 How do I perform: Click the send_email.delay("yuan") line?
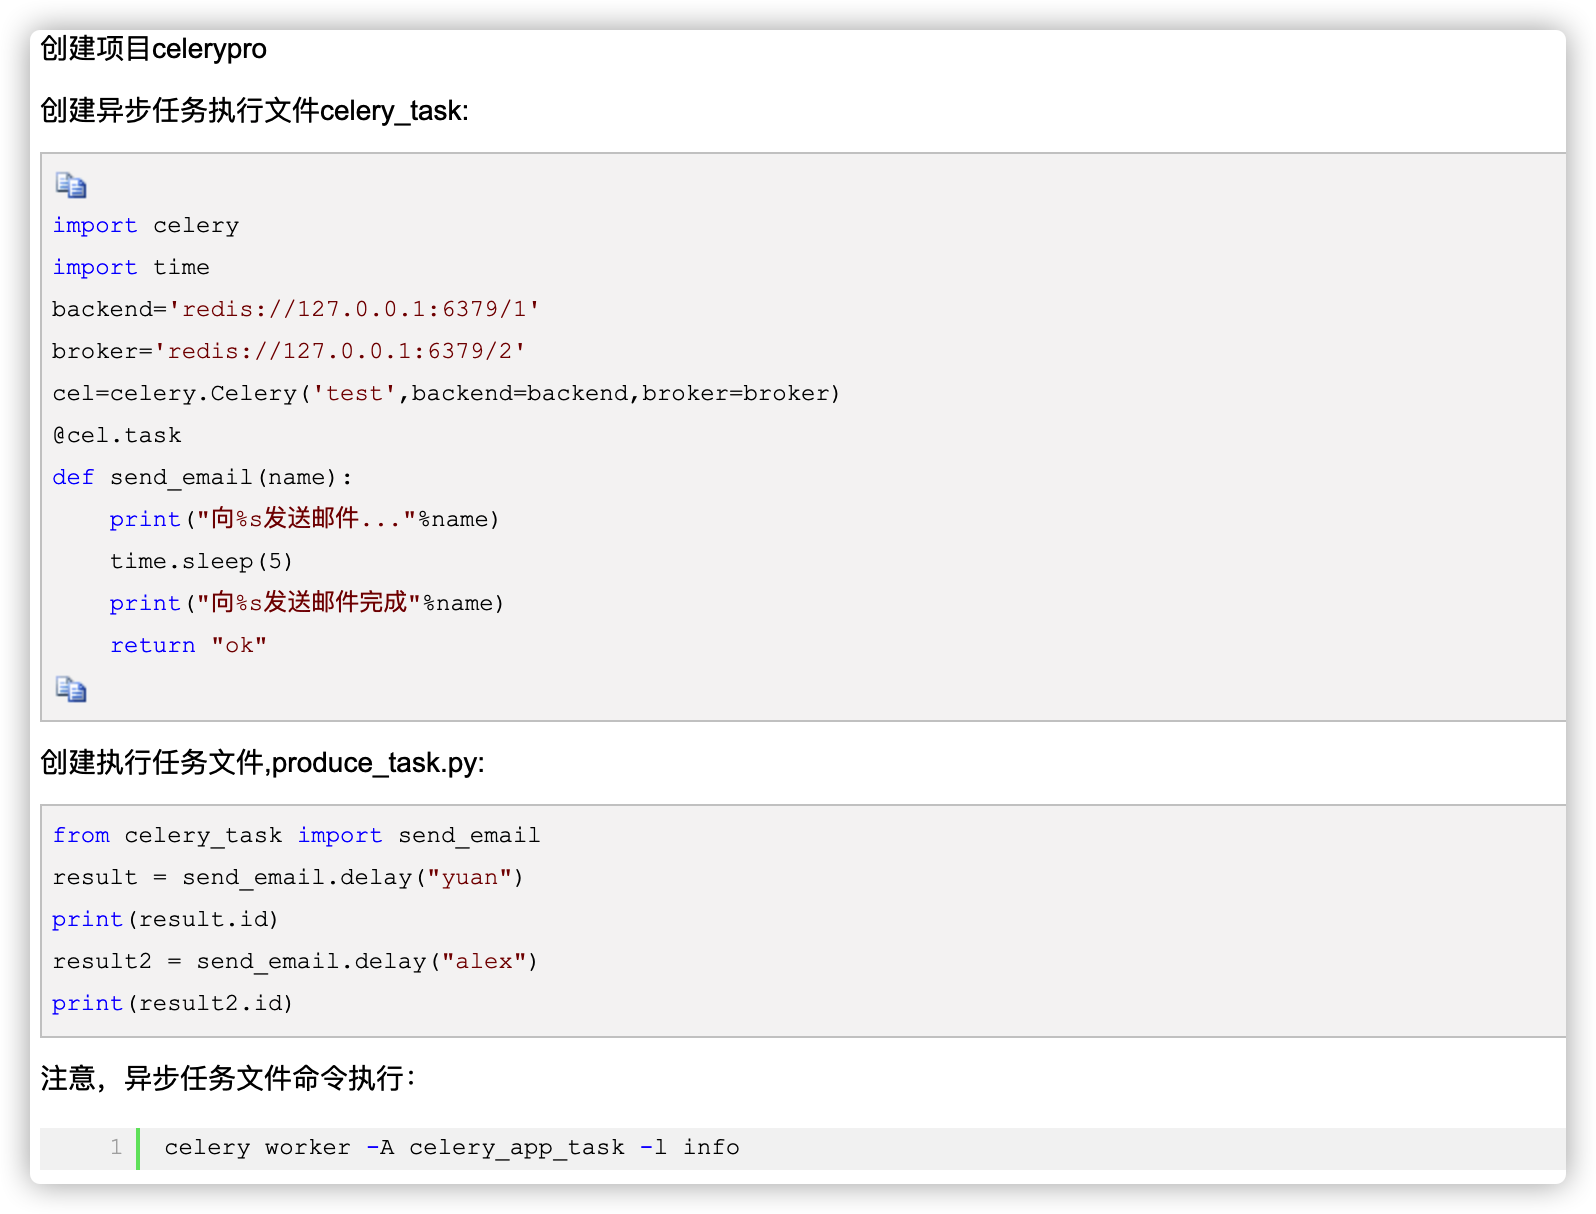pyautogui.click(x=288, y=877)
